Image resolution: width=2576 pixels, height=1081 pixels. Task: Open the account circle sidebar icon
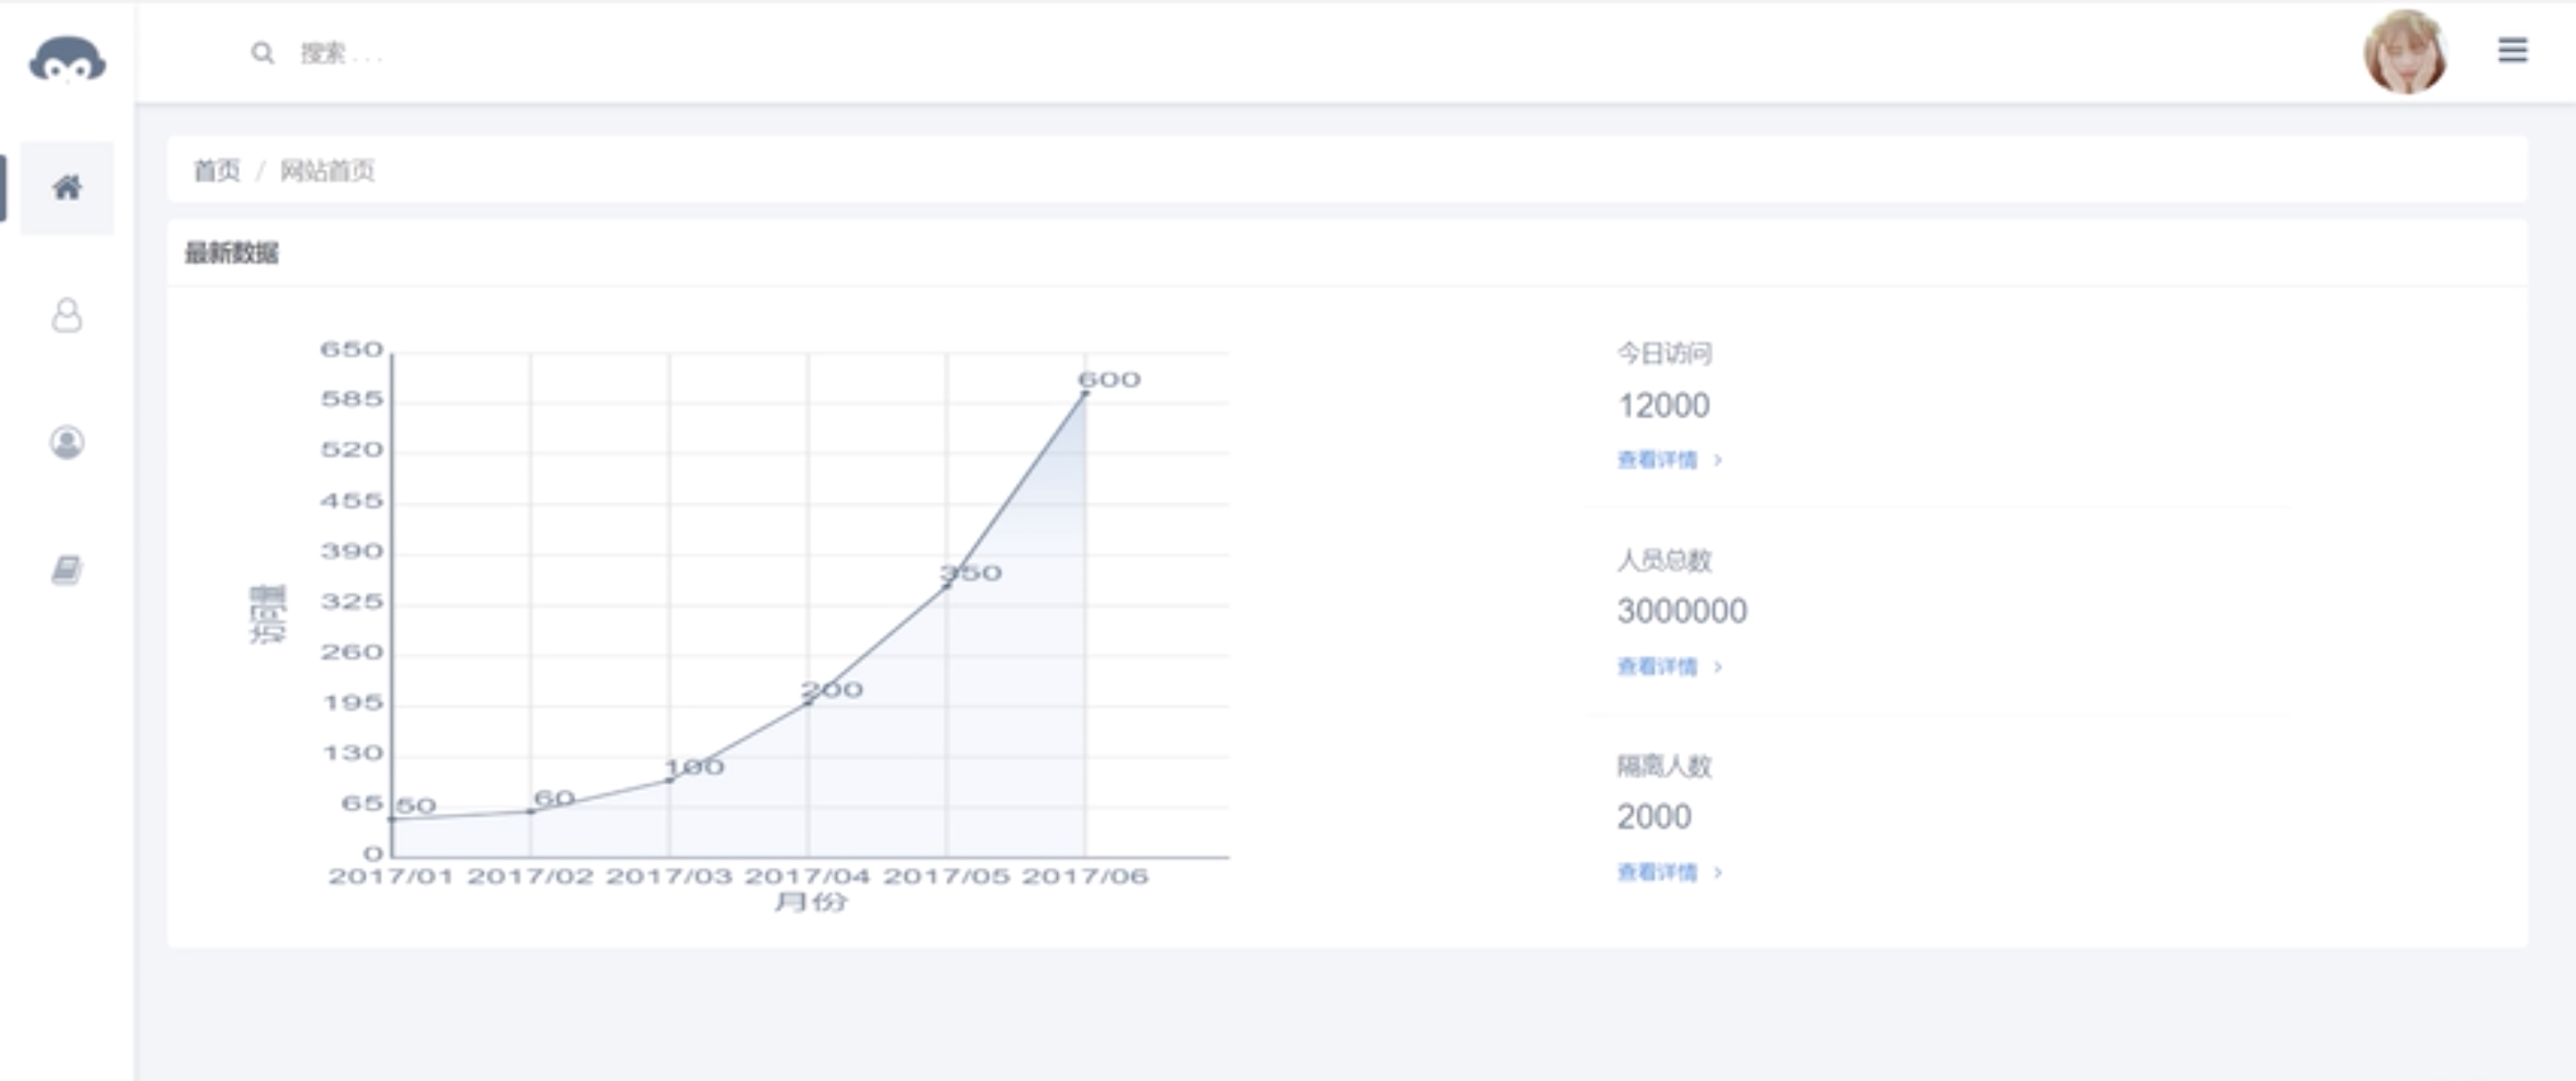[x=67, y=442]
